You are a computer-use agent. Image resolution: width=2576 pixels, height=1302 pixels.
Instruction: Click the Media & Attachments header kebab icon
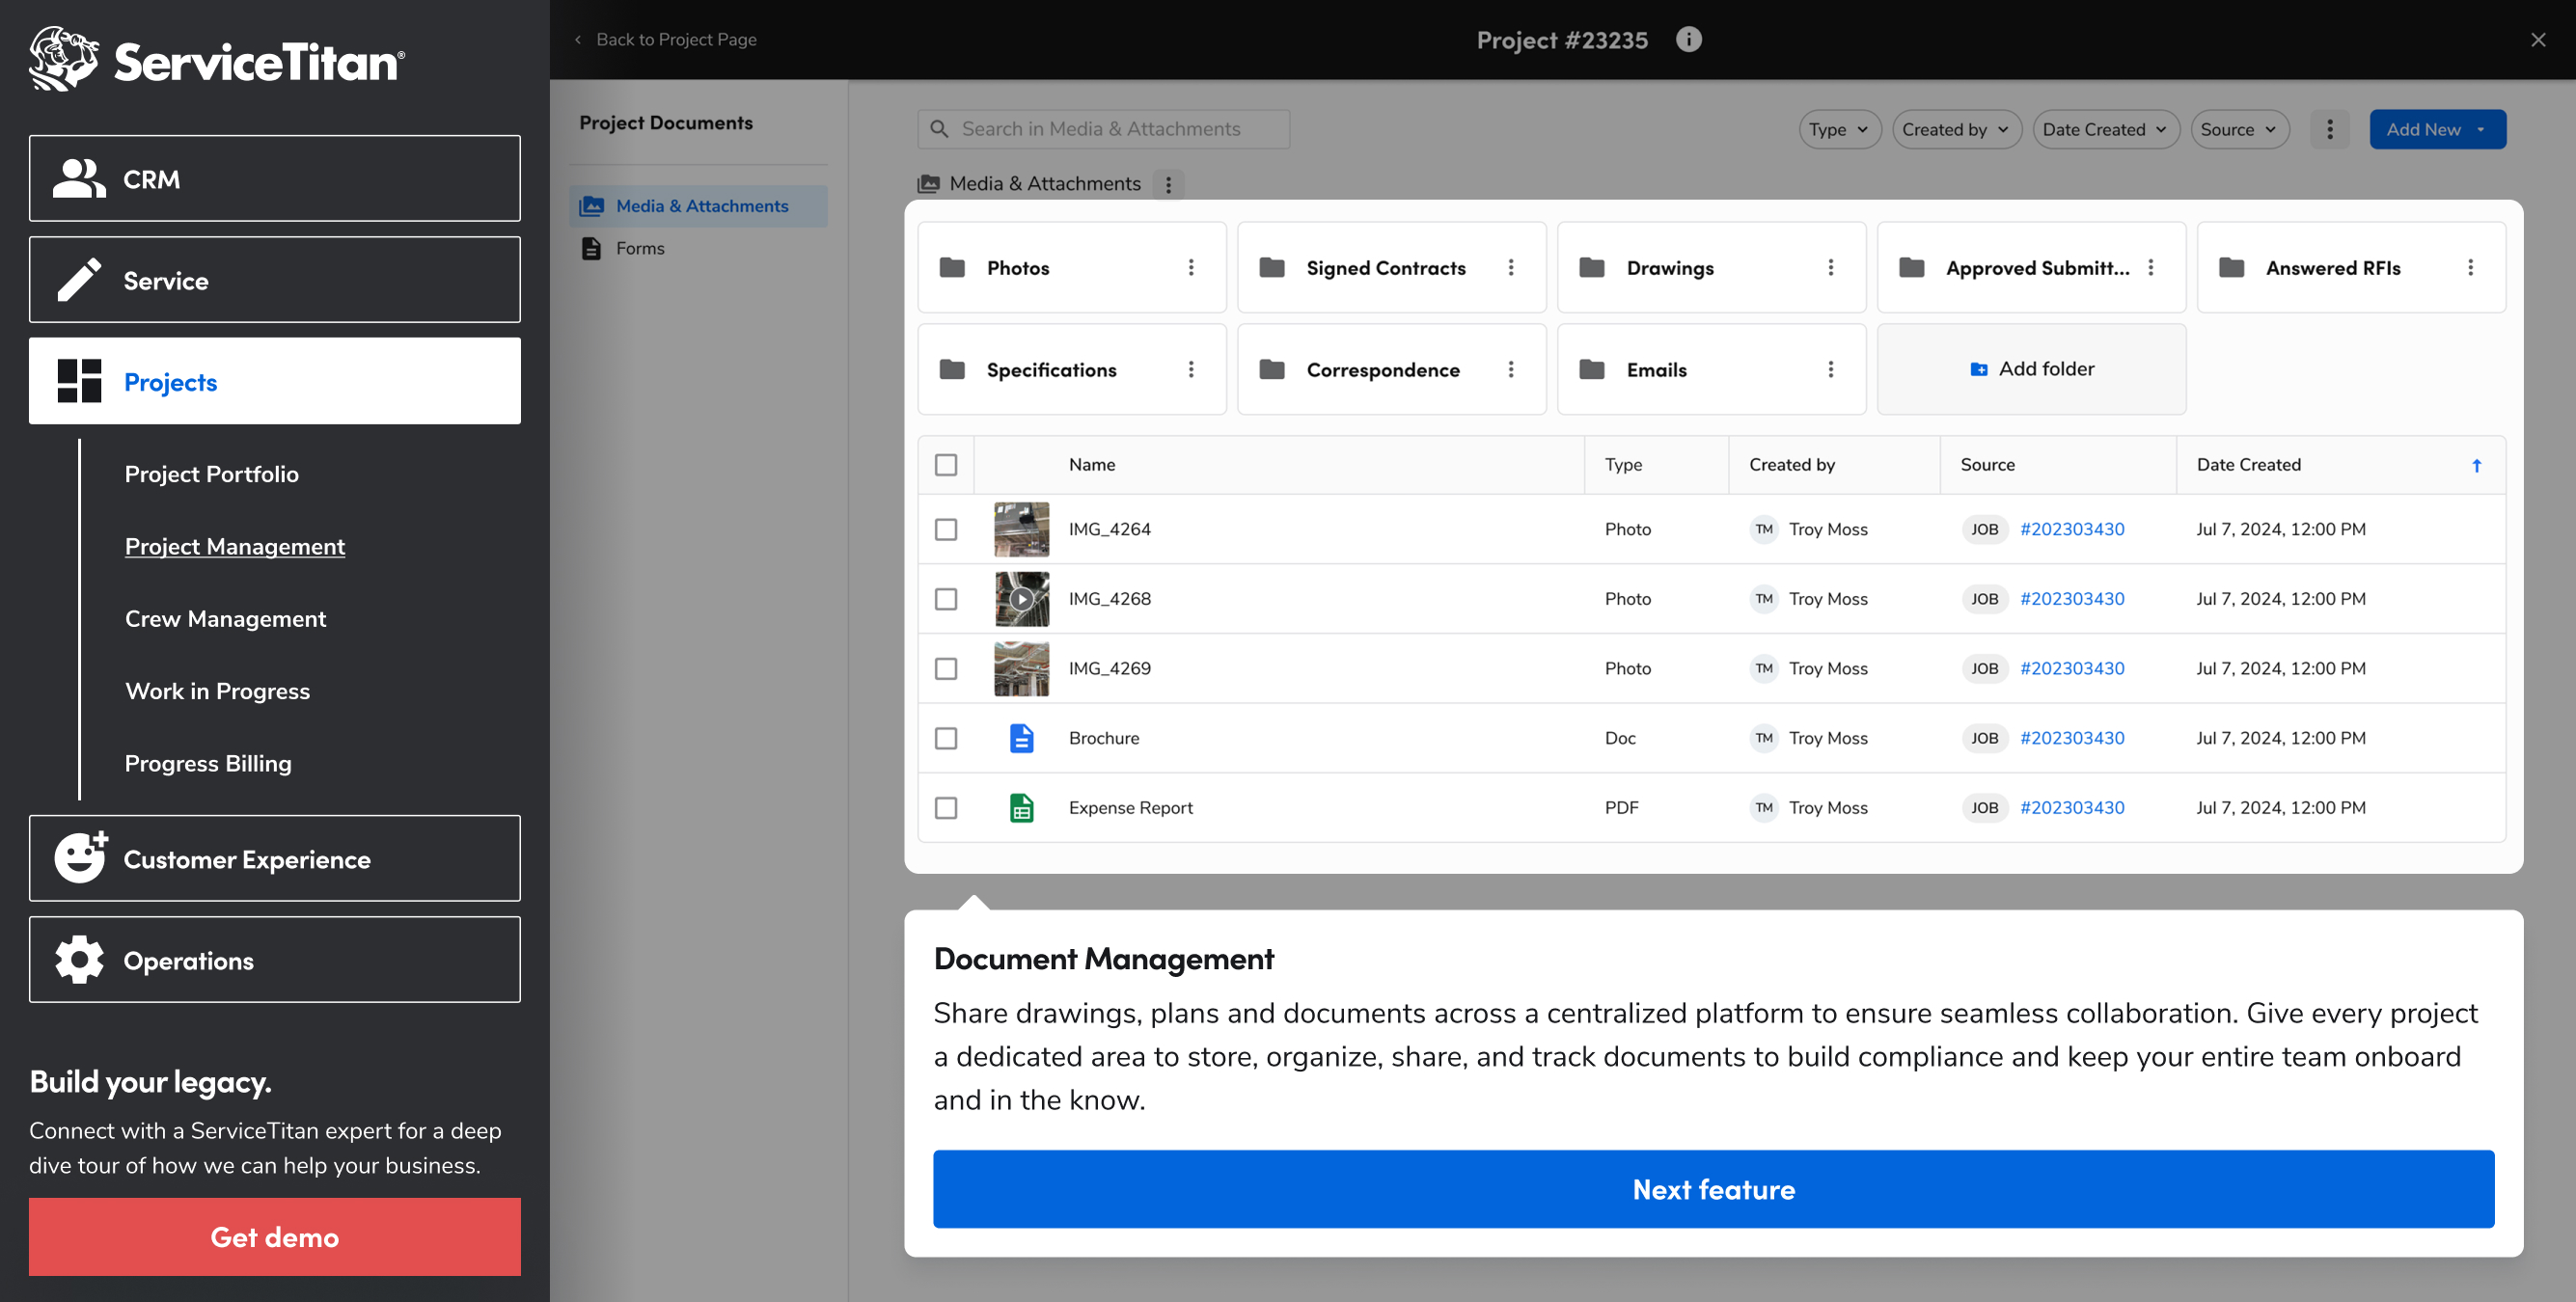(x=1168, y=184)
